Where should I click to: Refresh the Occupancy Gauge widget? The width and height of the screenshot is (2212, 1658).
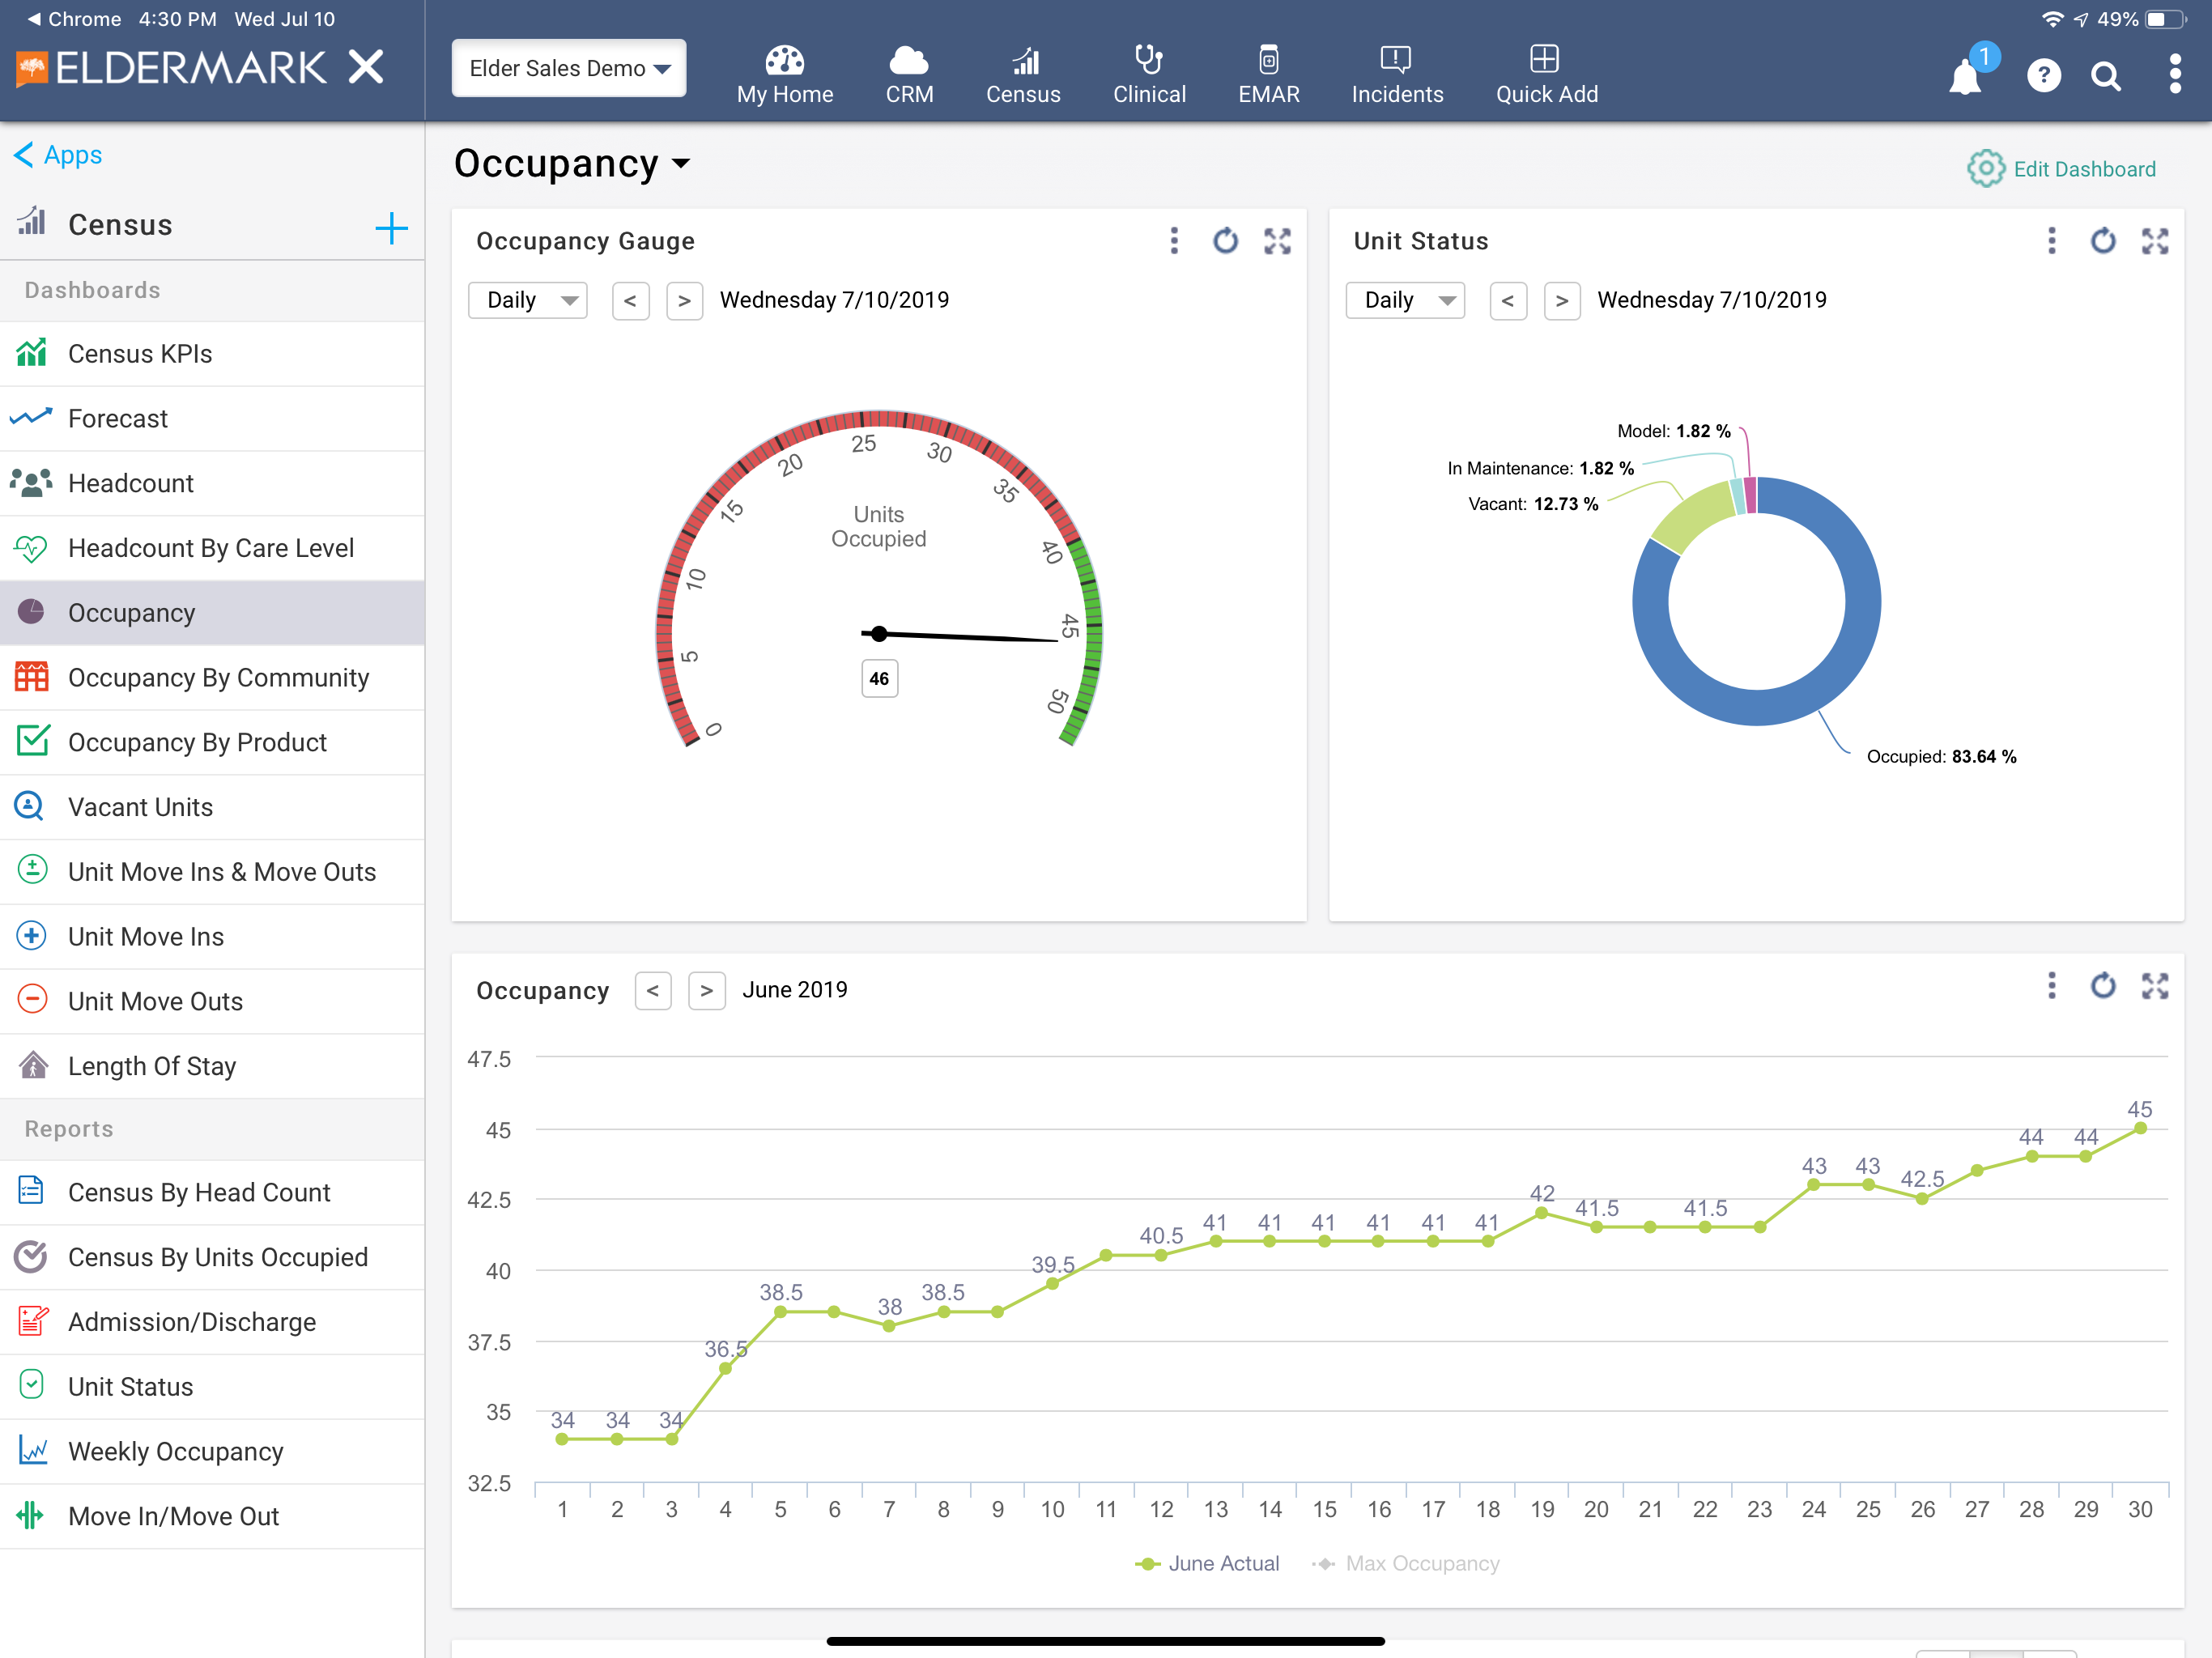1225,241
